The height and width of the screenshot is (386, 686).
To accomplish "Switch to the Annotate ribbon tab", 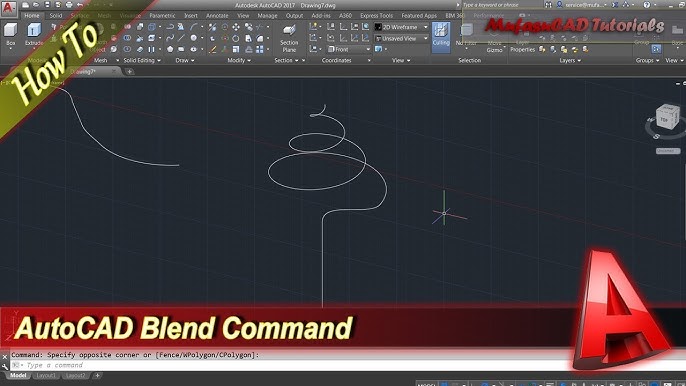I will (x=217, y=15).
